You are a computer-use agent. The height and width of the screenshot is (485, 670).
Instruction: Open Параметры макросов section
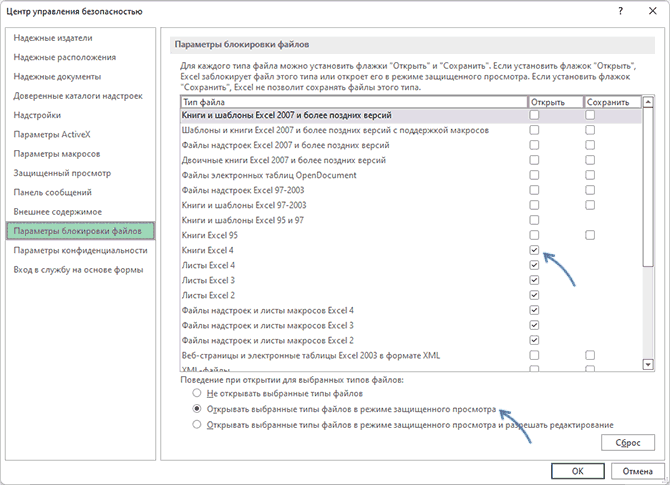pyautogui.click(x=57, y=154)
